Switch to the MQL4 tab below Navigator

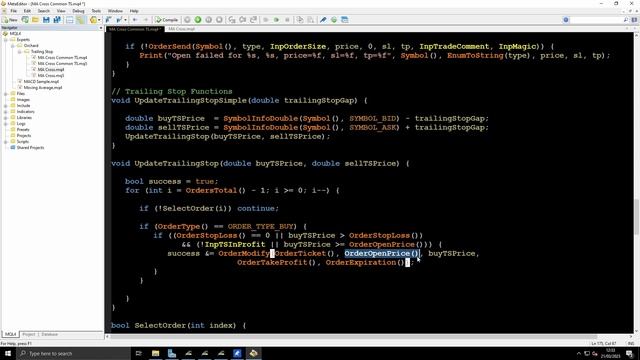point(10,334)
